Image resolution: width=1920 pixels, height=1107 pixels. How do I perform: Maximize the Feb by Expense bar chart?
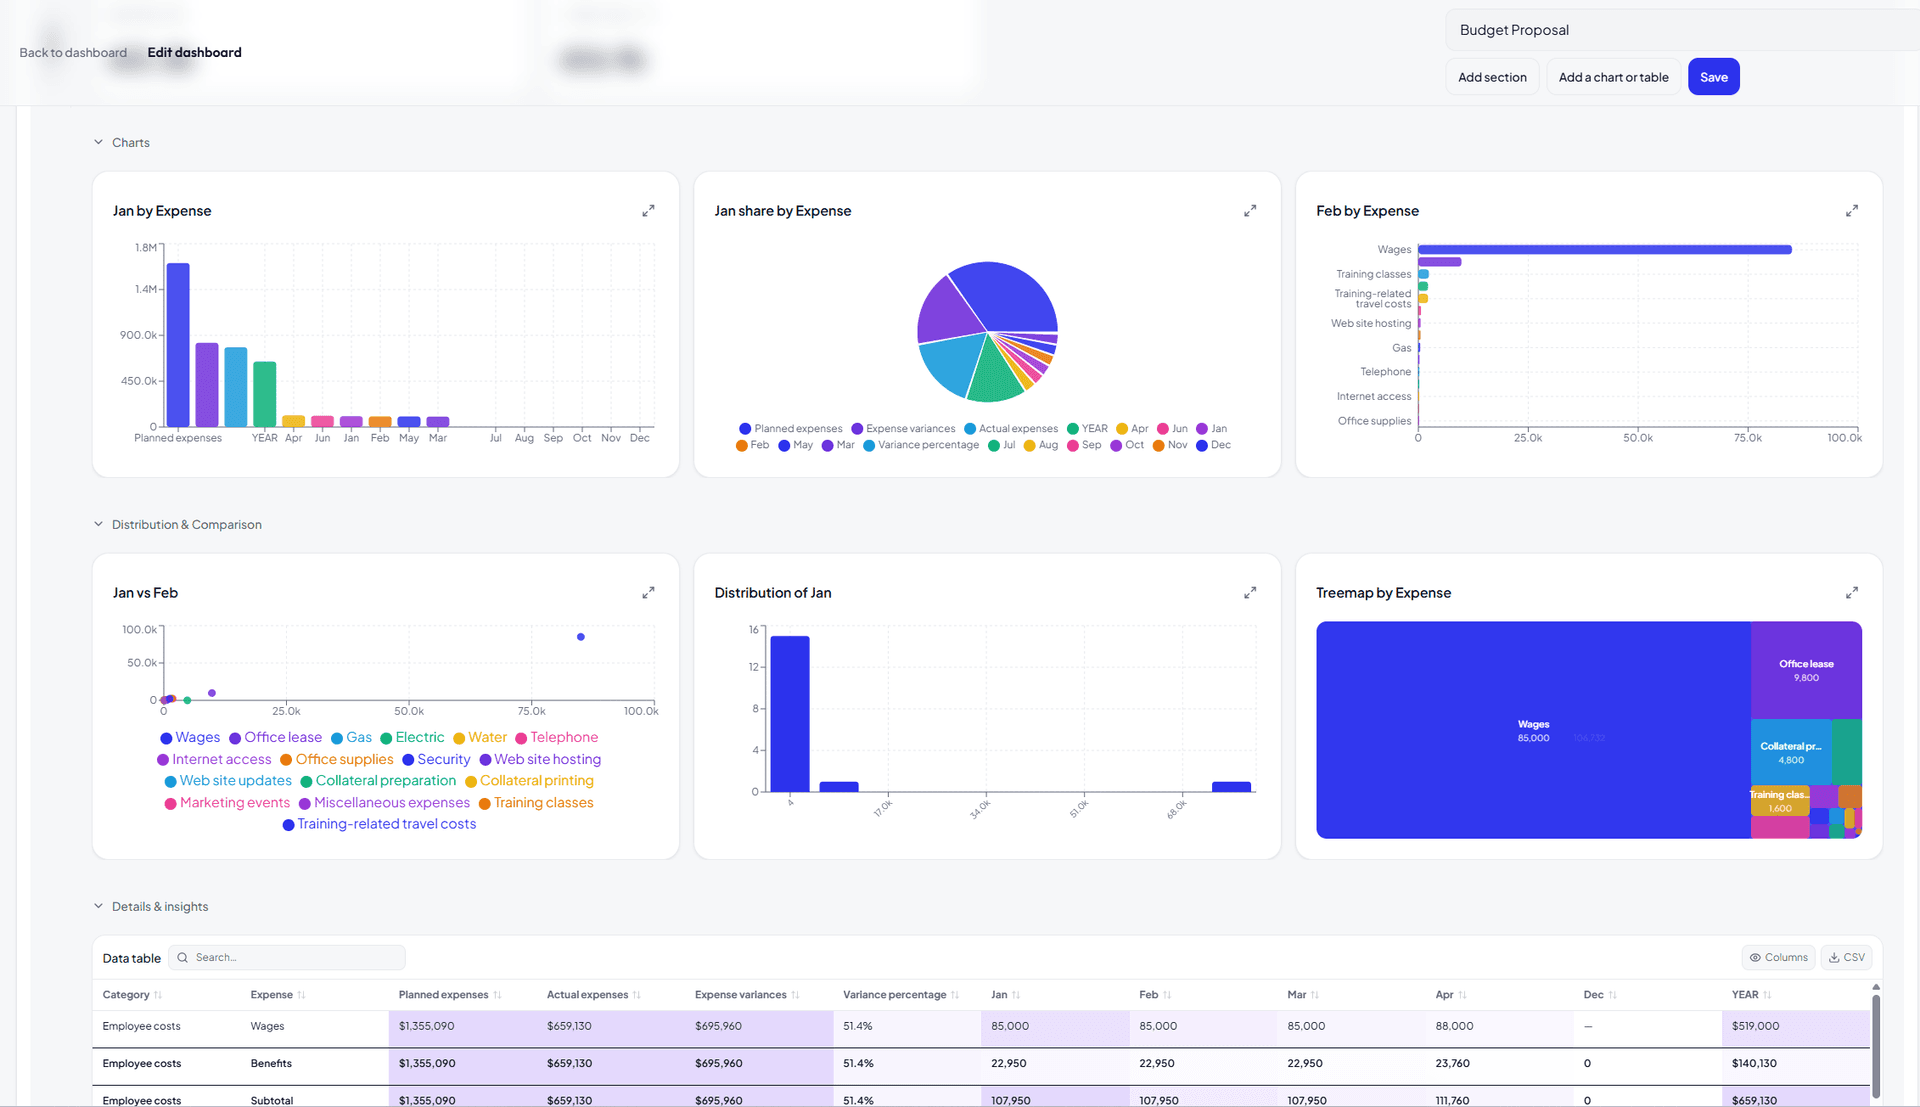[x=1851, y=210]
